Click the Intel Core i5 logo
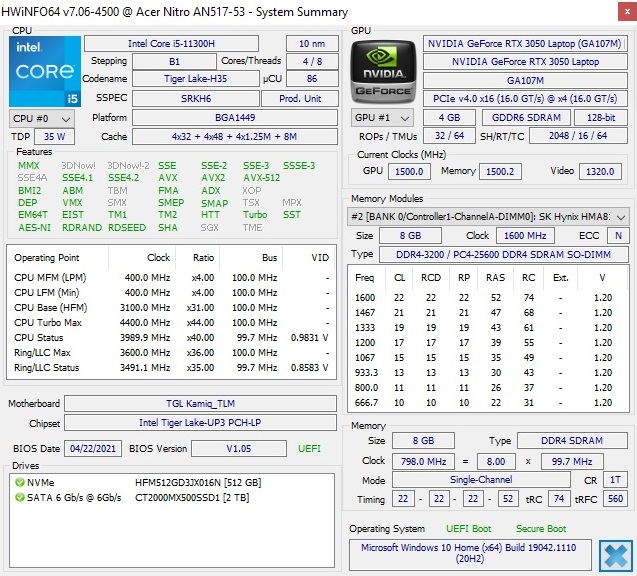 click(x=43, y=71)
